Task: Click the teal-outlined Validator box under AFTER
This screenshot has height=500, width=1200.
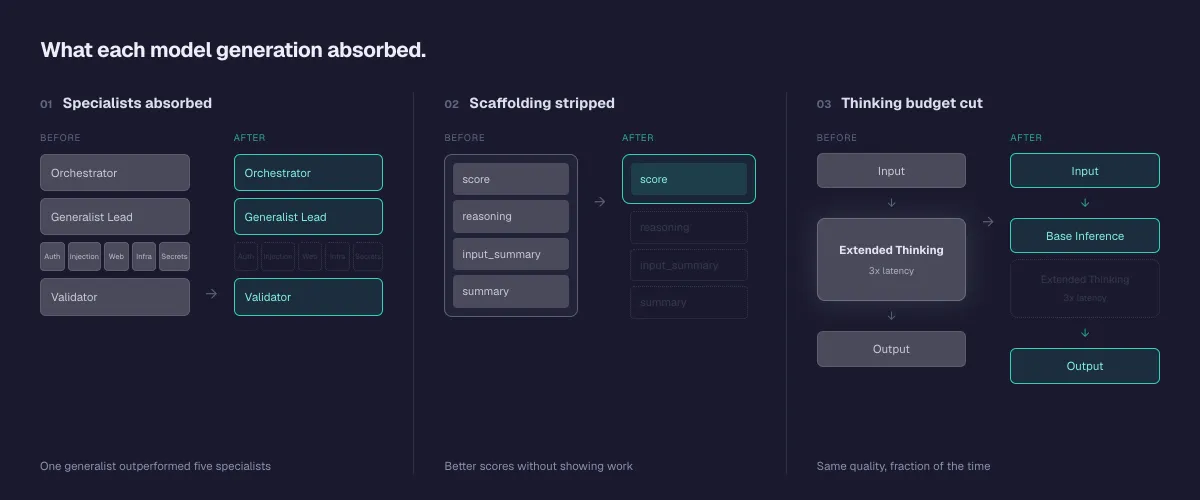Action: click(x=308, y=297)
